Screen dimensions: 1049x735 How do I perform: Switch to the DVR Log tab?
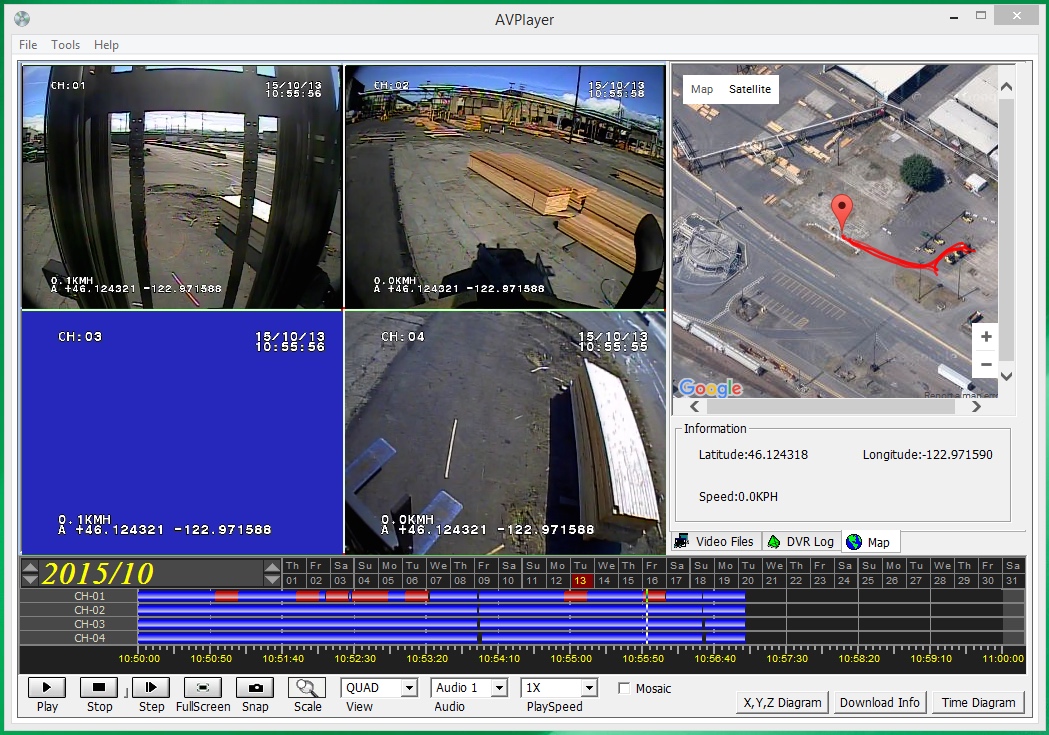coord(800,541)
